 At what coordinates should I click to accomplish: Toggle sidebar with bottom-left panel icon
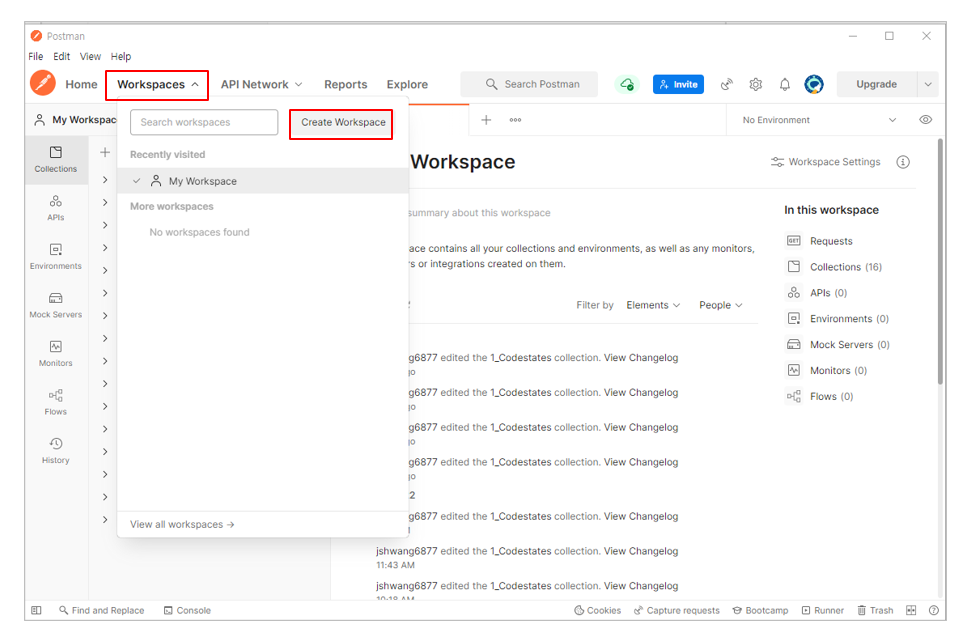click(36, 610)
